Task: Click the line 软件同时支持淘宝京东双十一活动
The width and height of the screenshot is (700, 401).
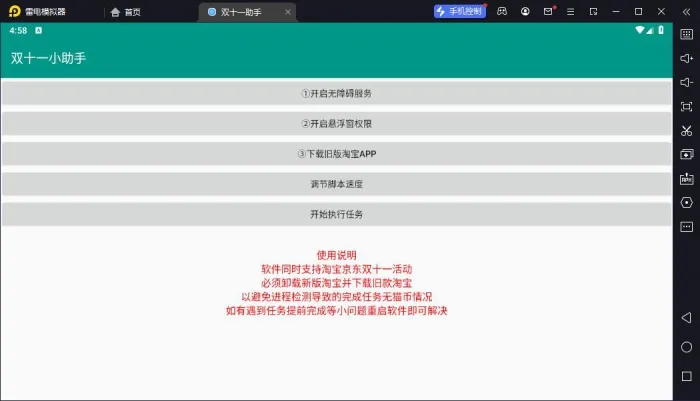Action: pyautogui.click(x=336, y=269)
